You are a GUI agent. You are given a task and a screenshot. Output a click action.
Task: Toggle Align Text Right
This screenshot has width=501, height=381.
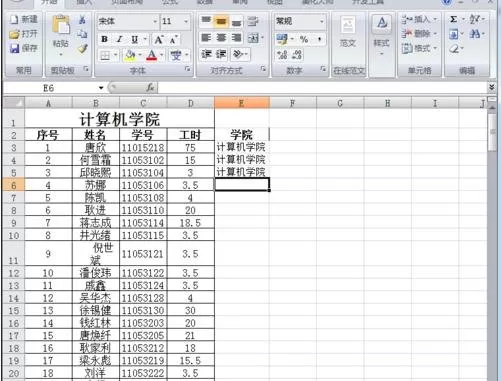[236, 38]
